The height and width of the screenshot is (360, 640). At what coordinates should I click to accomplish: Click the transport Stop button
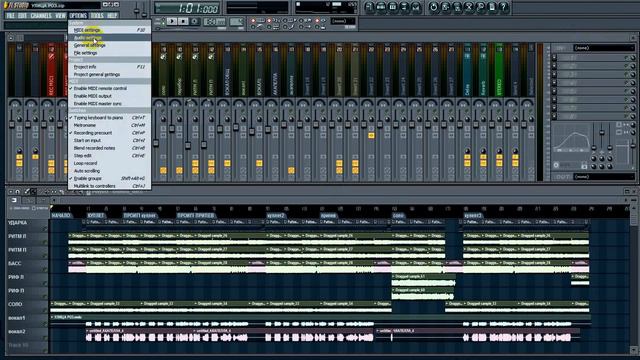183,21
